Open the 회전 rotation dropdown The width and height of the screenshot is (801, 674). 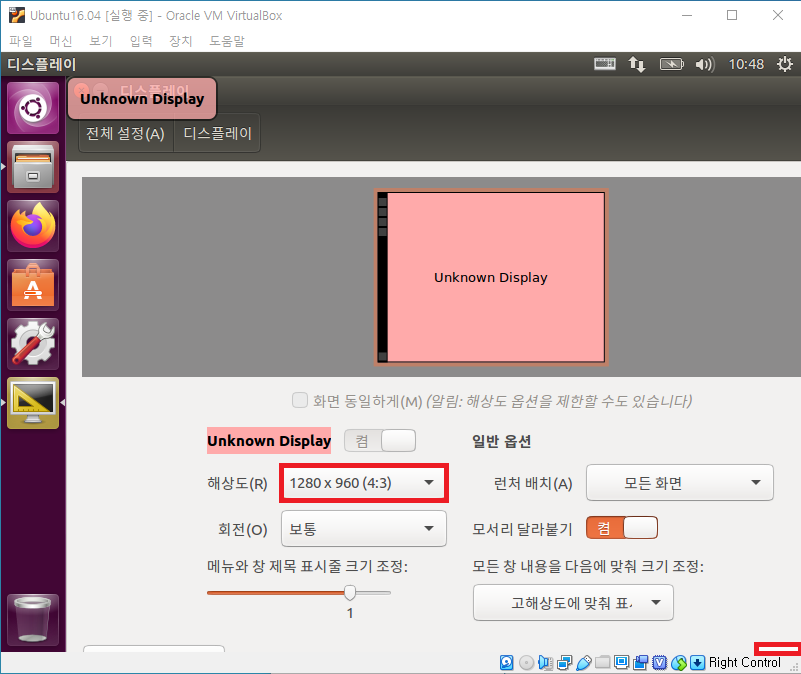pos(364,528)
